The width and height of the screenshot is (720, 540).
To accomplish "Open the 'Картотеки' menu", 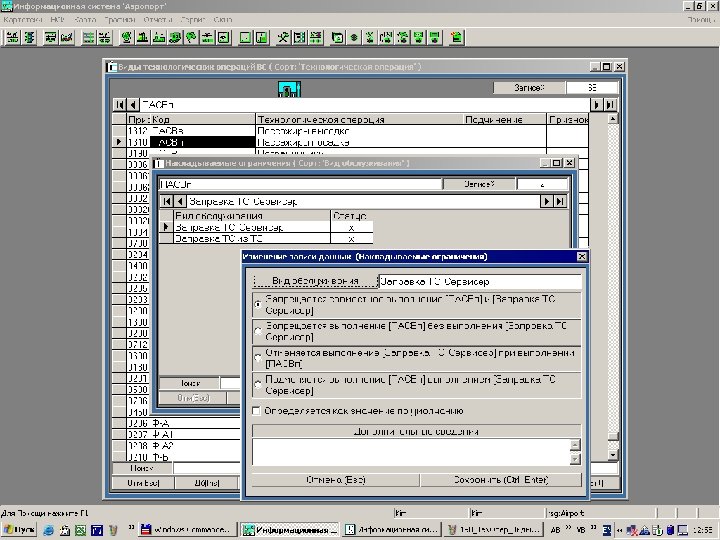I will click(x=23, y=20).
